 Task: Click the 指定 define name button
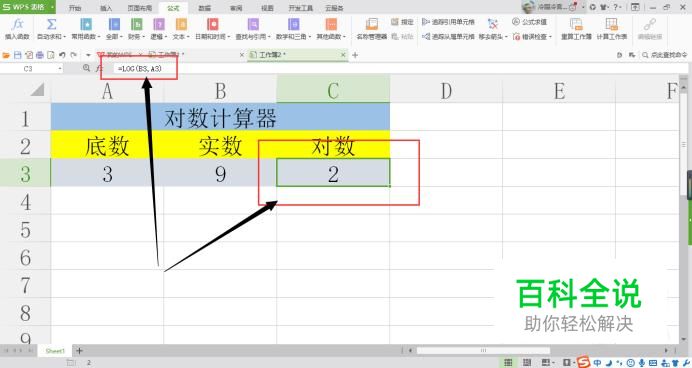click(x=402, y=22)
